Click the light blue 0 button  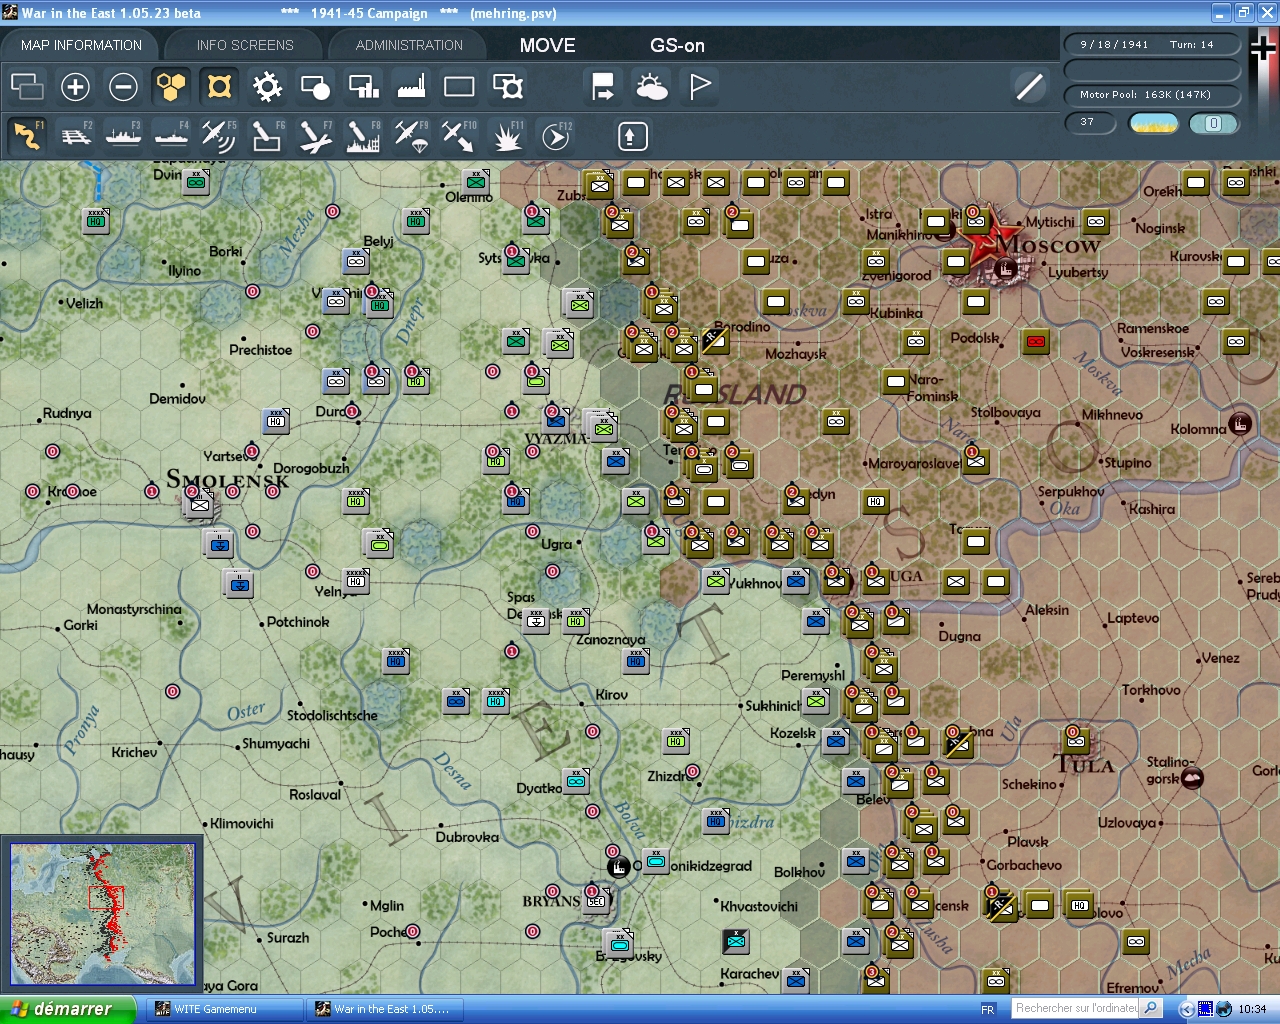click(1214, 123)
